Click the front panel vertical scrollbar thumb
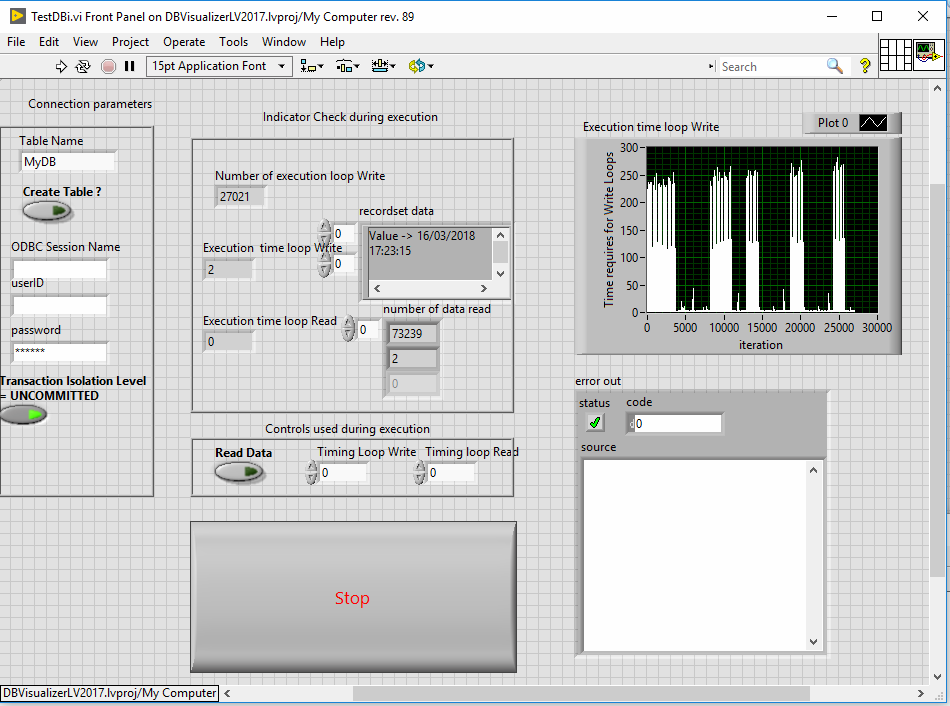 click(937, 380)
